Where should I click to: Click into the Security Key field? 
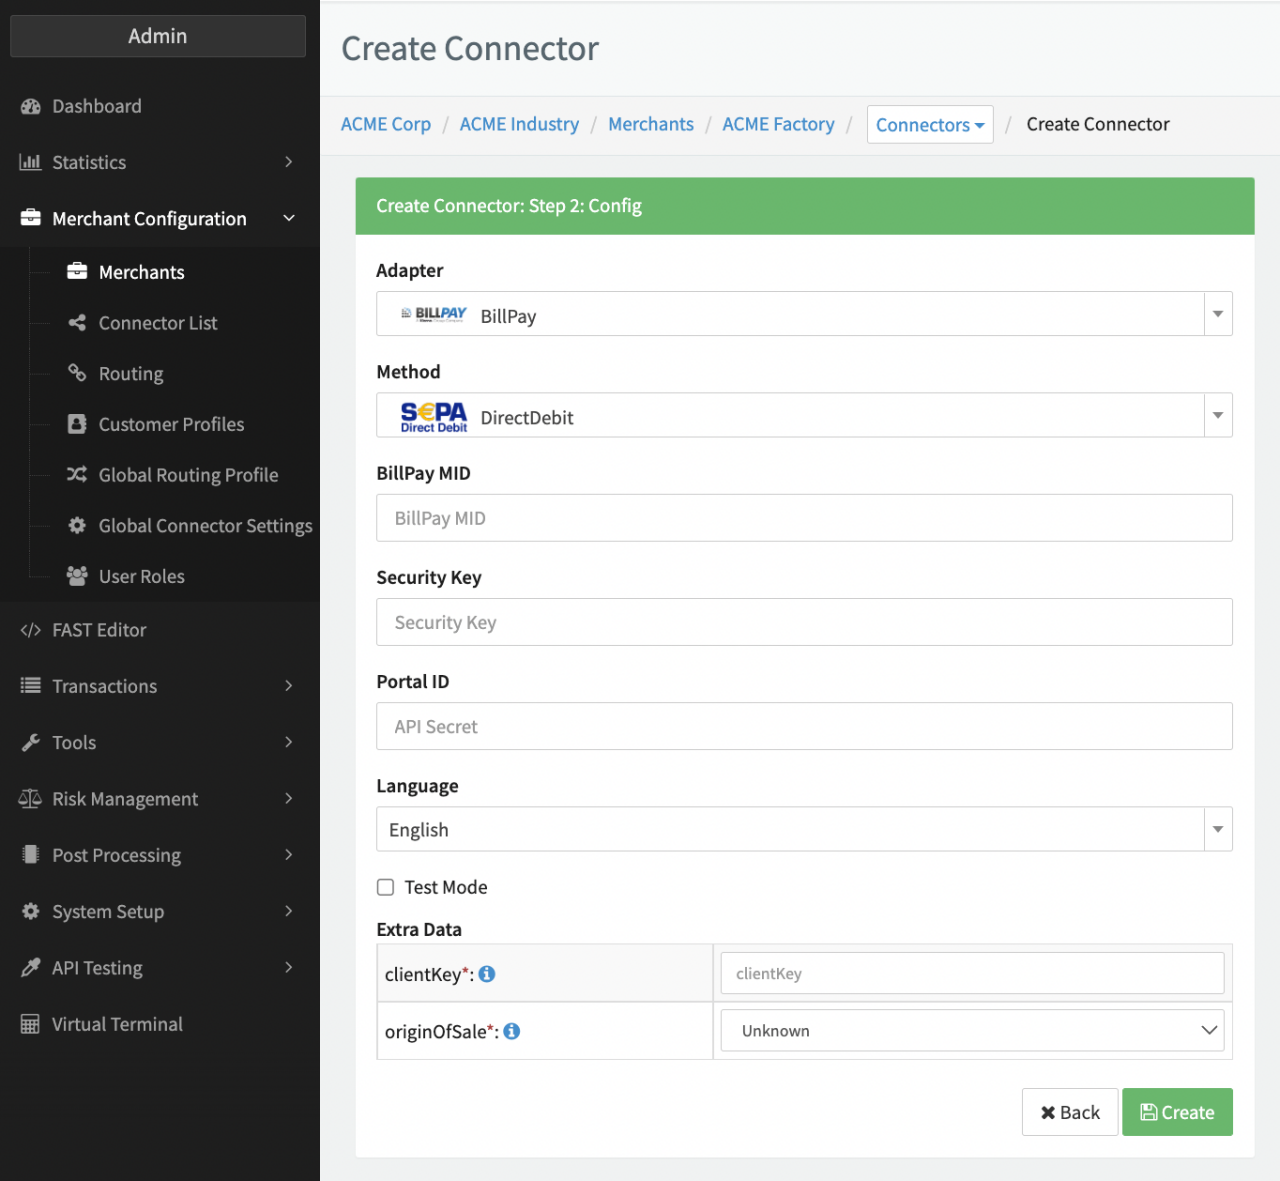pyautogui.click(x=804, y=623)
